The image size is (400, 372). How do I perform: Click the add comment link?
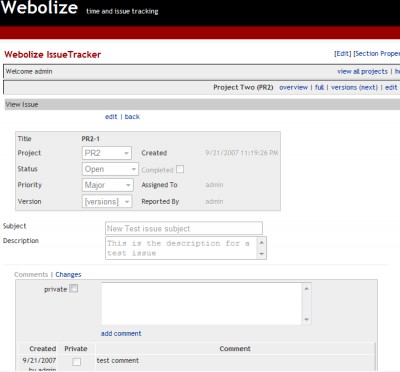point(121,333)
